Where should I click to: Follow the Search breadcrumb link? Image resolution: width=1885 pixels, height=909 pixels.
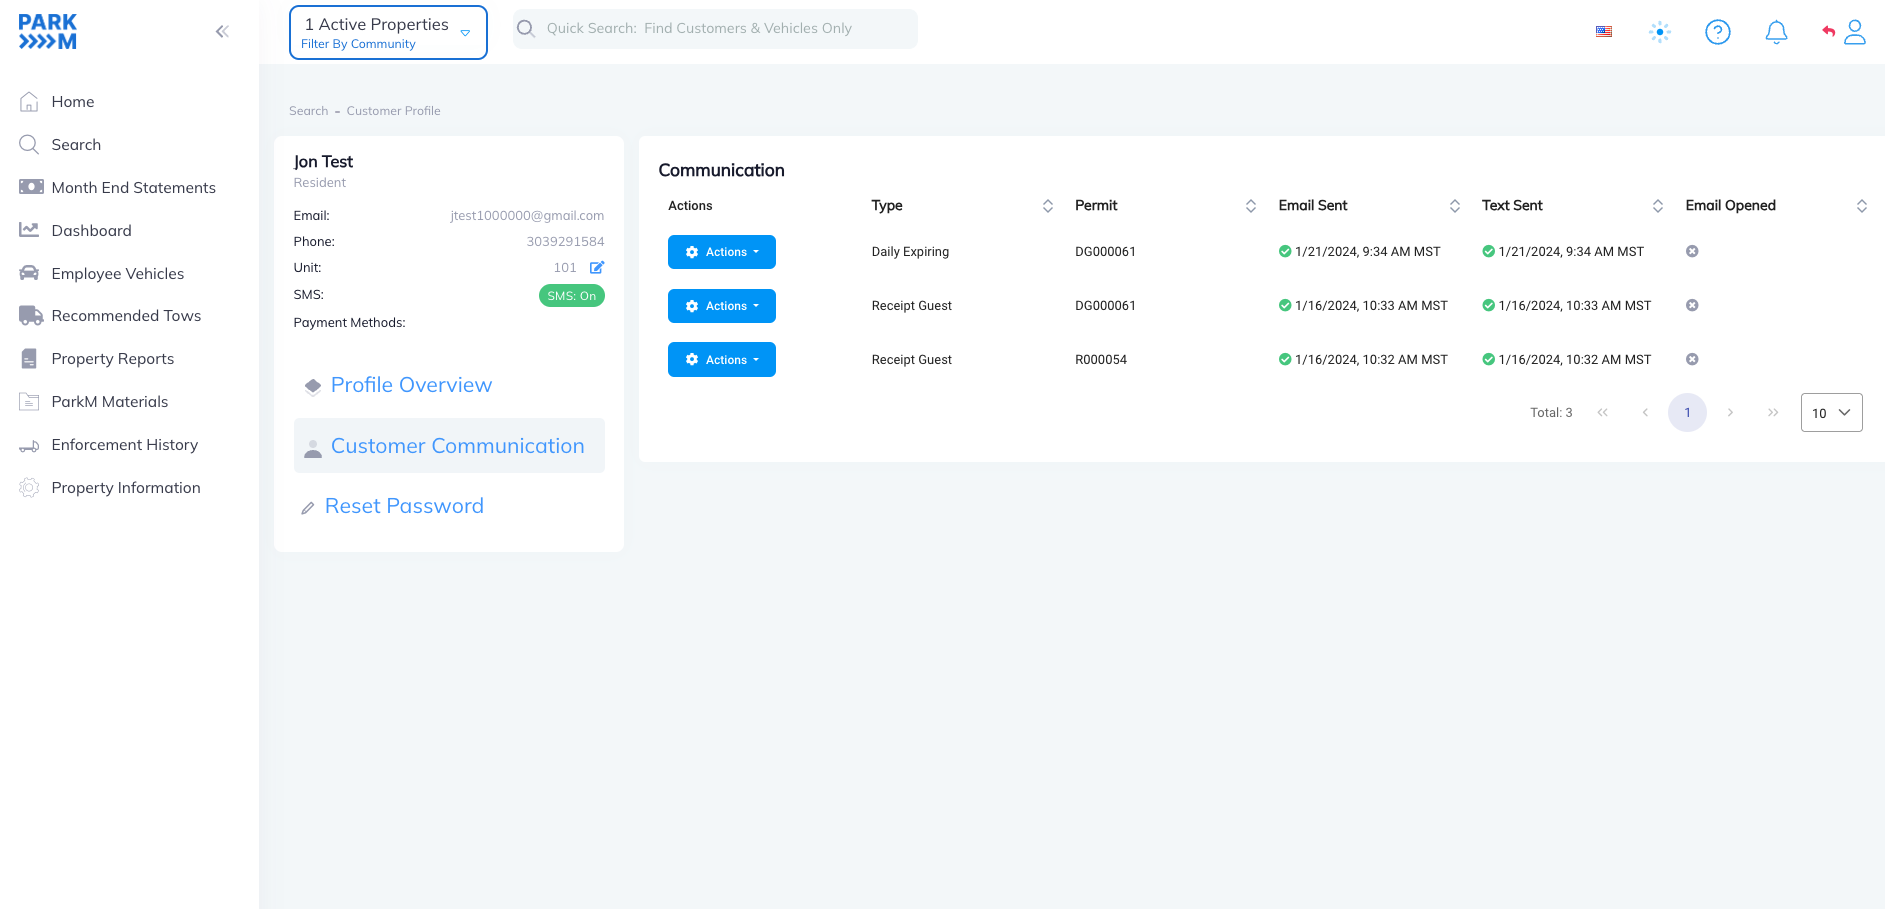pos(308,111)
